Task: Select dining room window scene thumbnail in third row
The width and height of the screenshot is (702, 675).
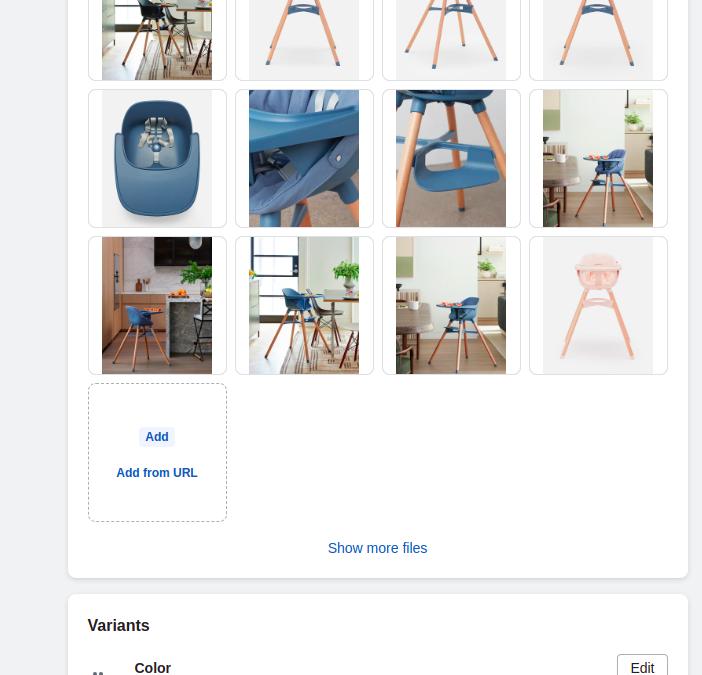Action: click(x=304, y=305)
